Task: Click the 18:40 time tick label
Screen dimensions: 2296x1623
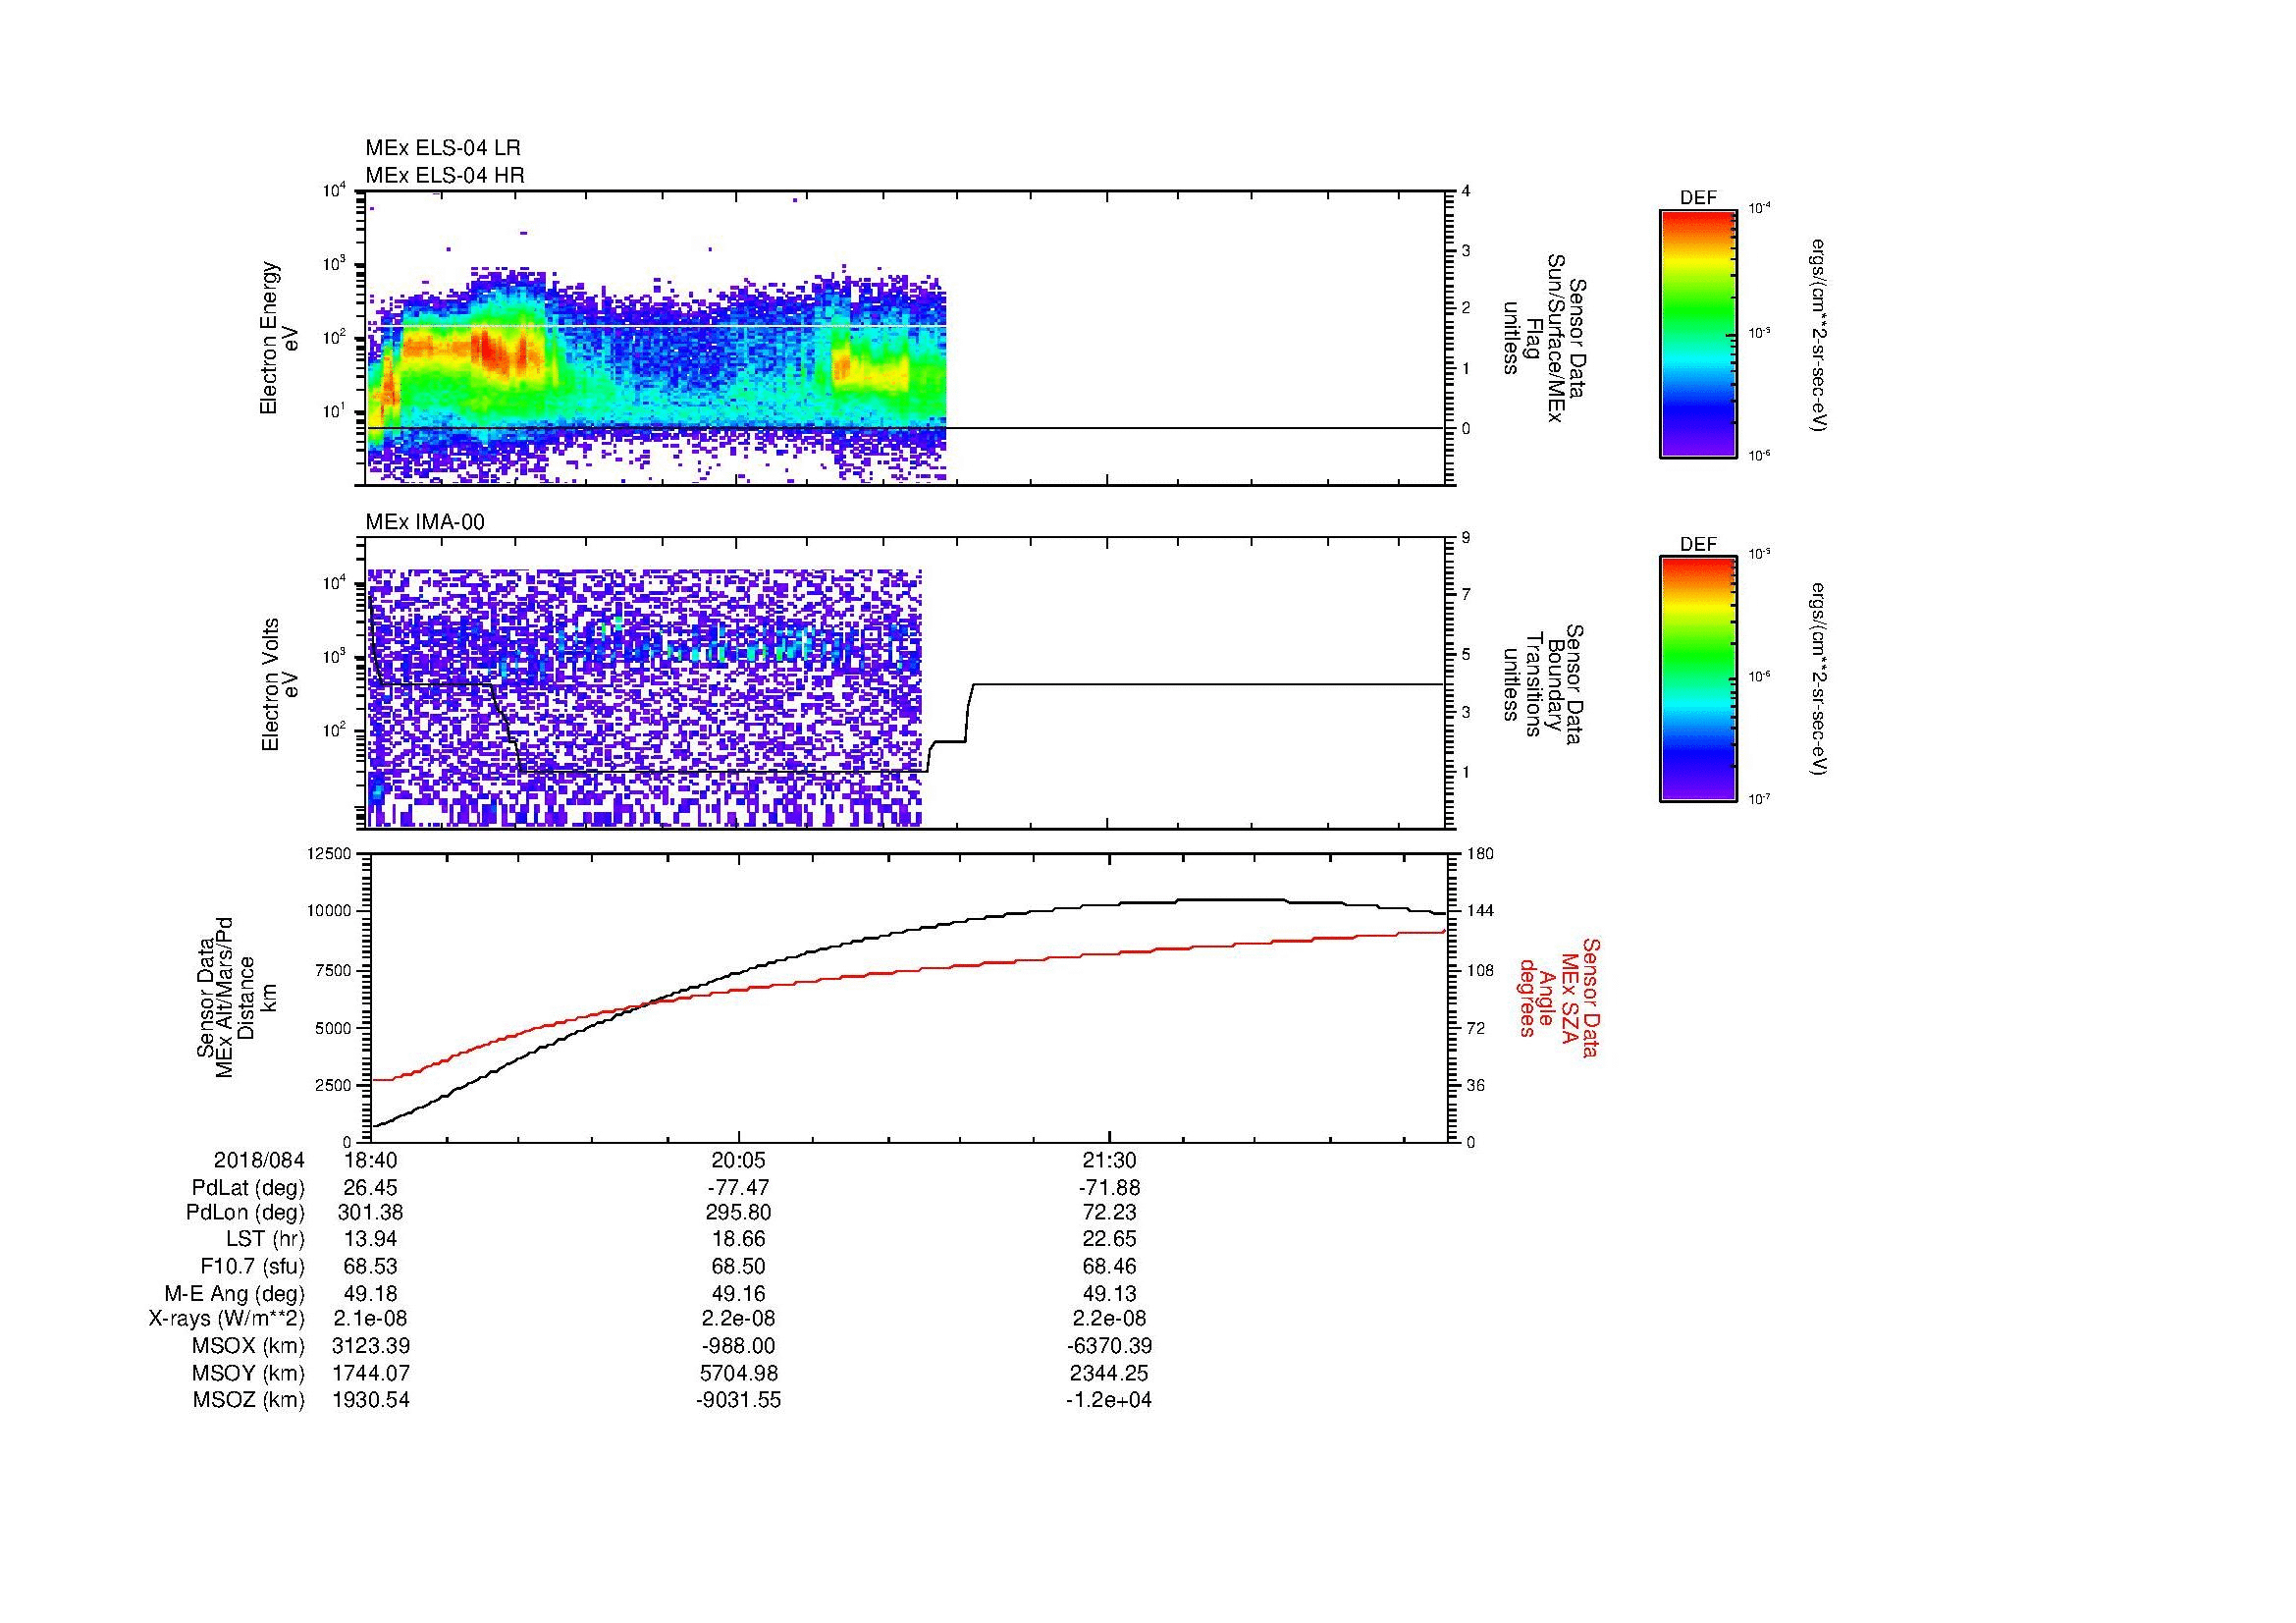Action: click(x=371, y=1160)
